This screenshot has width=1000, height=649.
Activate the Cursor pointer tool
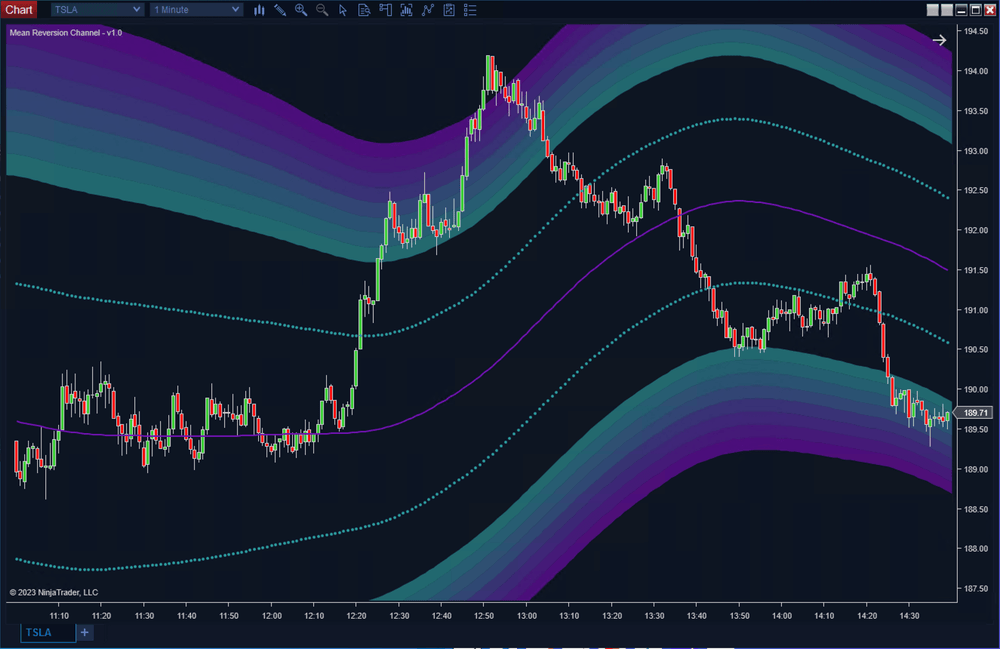coord(343,10)
